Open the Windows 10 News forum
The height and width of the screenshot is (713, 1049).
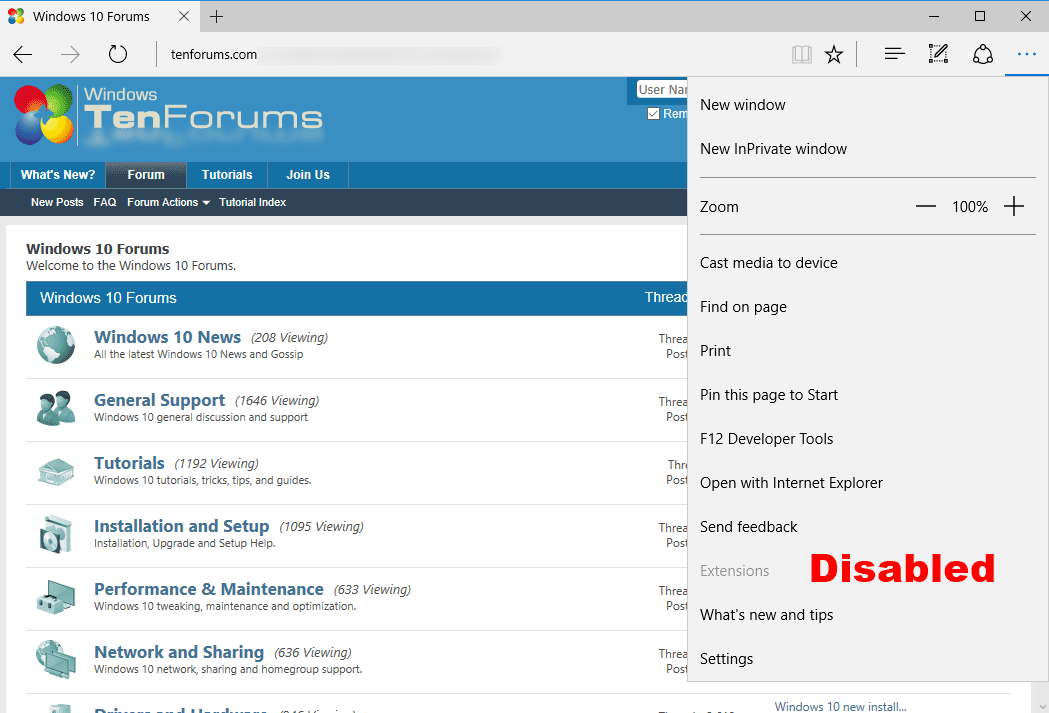167,337
